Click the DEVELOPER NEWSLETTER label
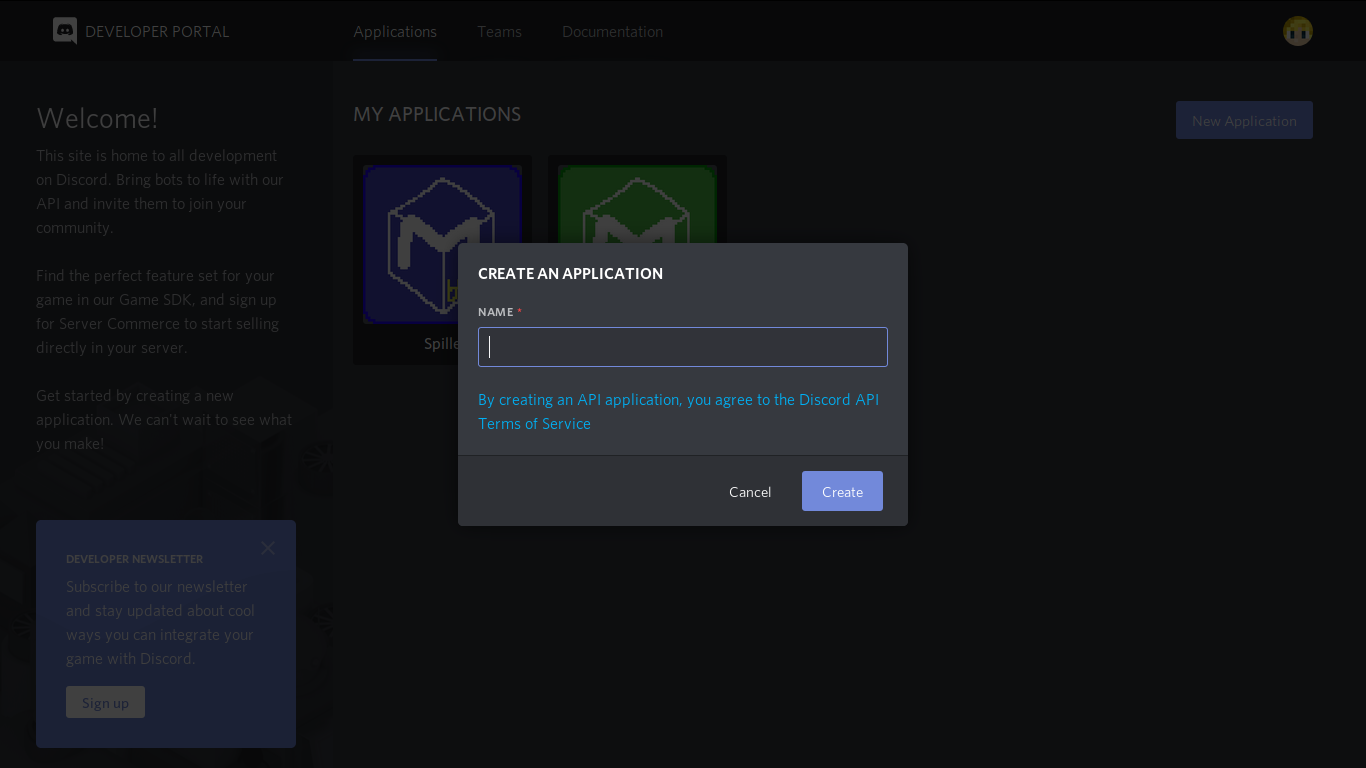1366x768 pixels. pyautogui.click(x=134, y=559)
